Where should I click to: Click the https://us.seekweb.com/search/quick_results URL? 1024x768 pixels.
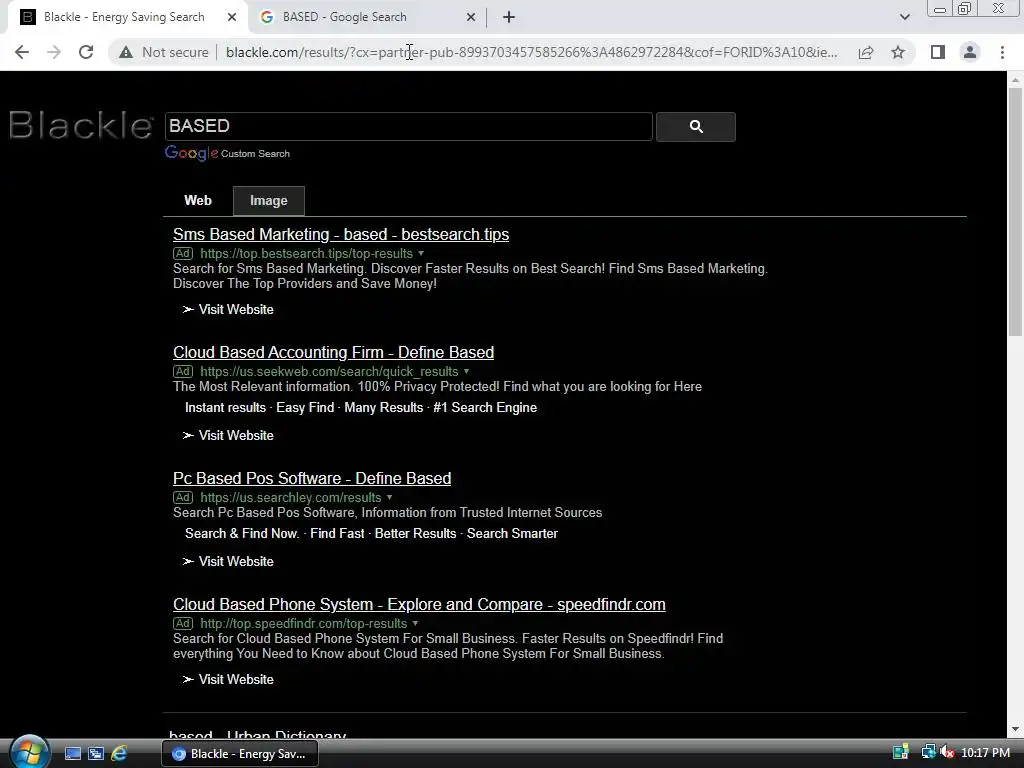[329, 372]
